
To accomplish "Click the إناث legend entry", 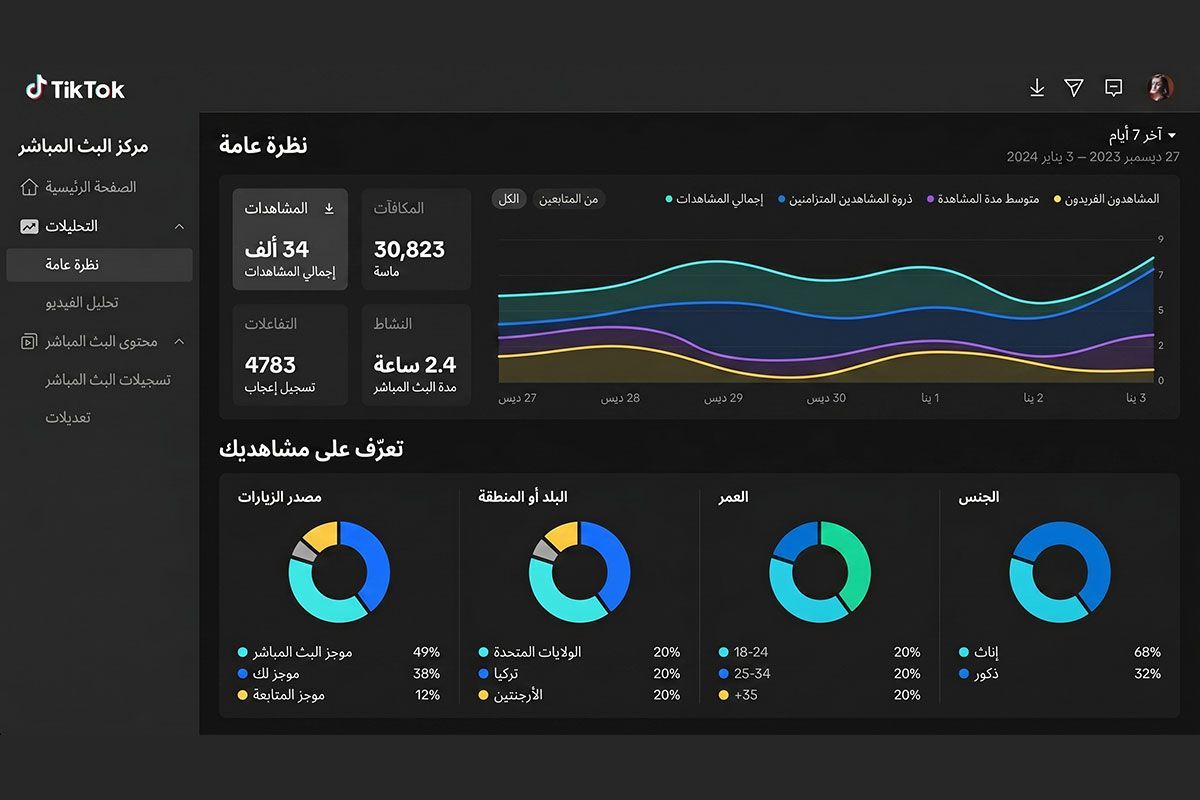I will coord(979,652).
